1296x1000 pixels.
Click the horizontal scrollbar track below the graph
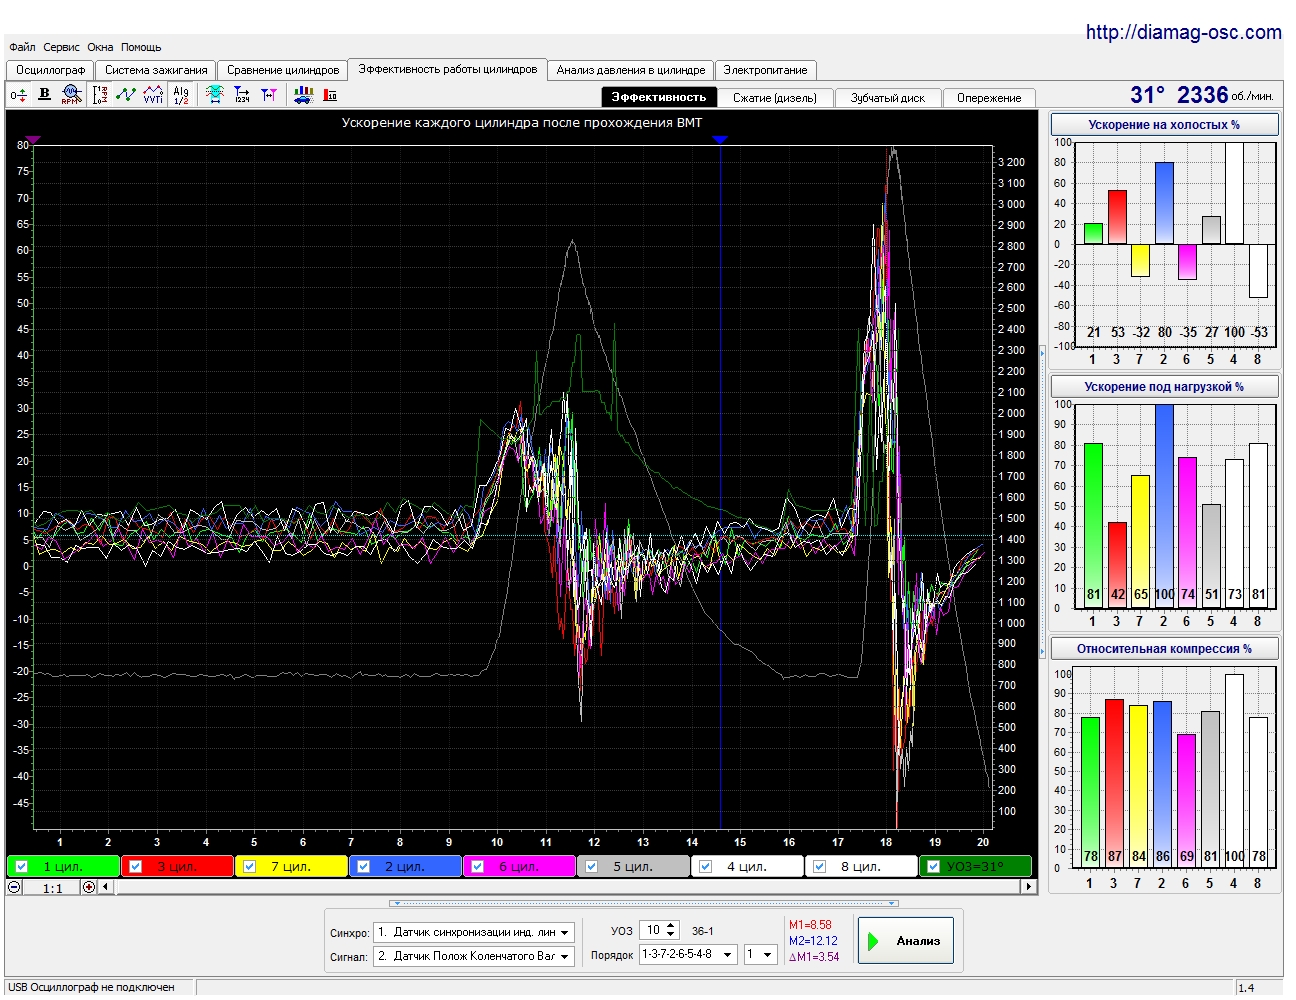pyautogui.click(x=566, y=887)
